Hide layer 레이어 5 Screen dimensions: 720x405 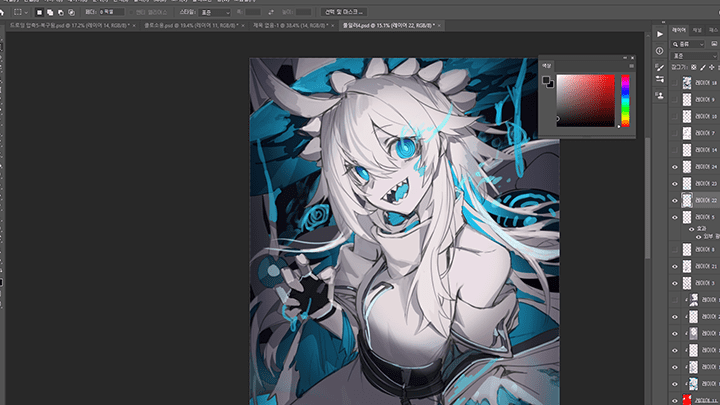(675, 217)
